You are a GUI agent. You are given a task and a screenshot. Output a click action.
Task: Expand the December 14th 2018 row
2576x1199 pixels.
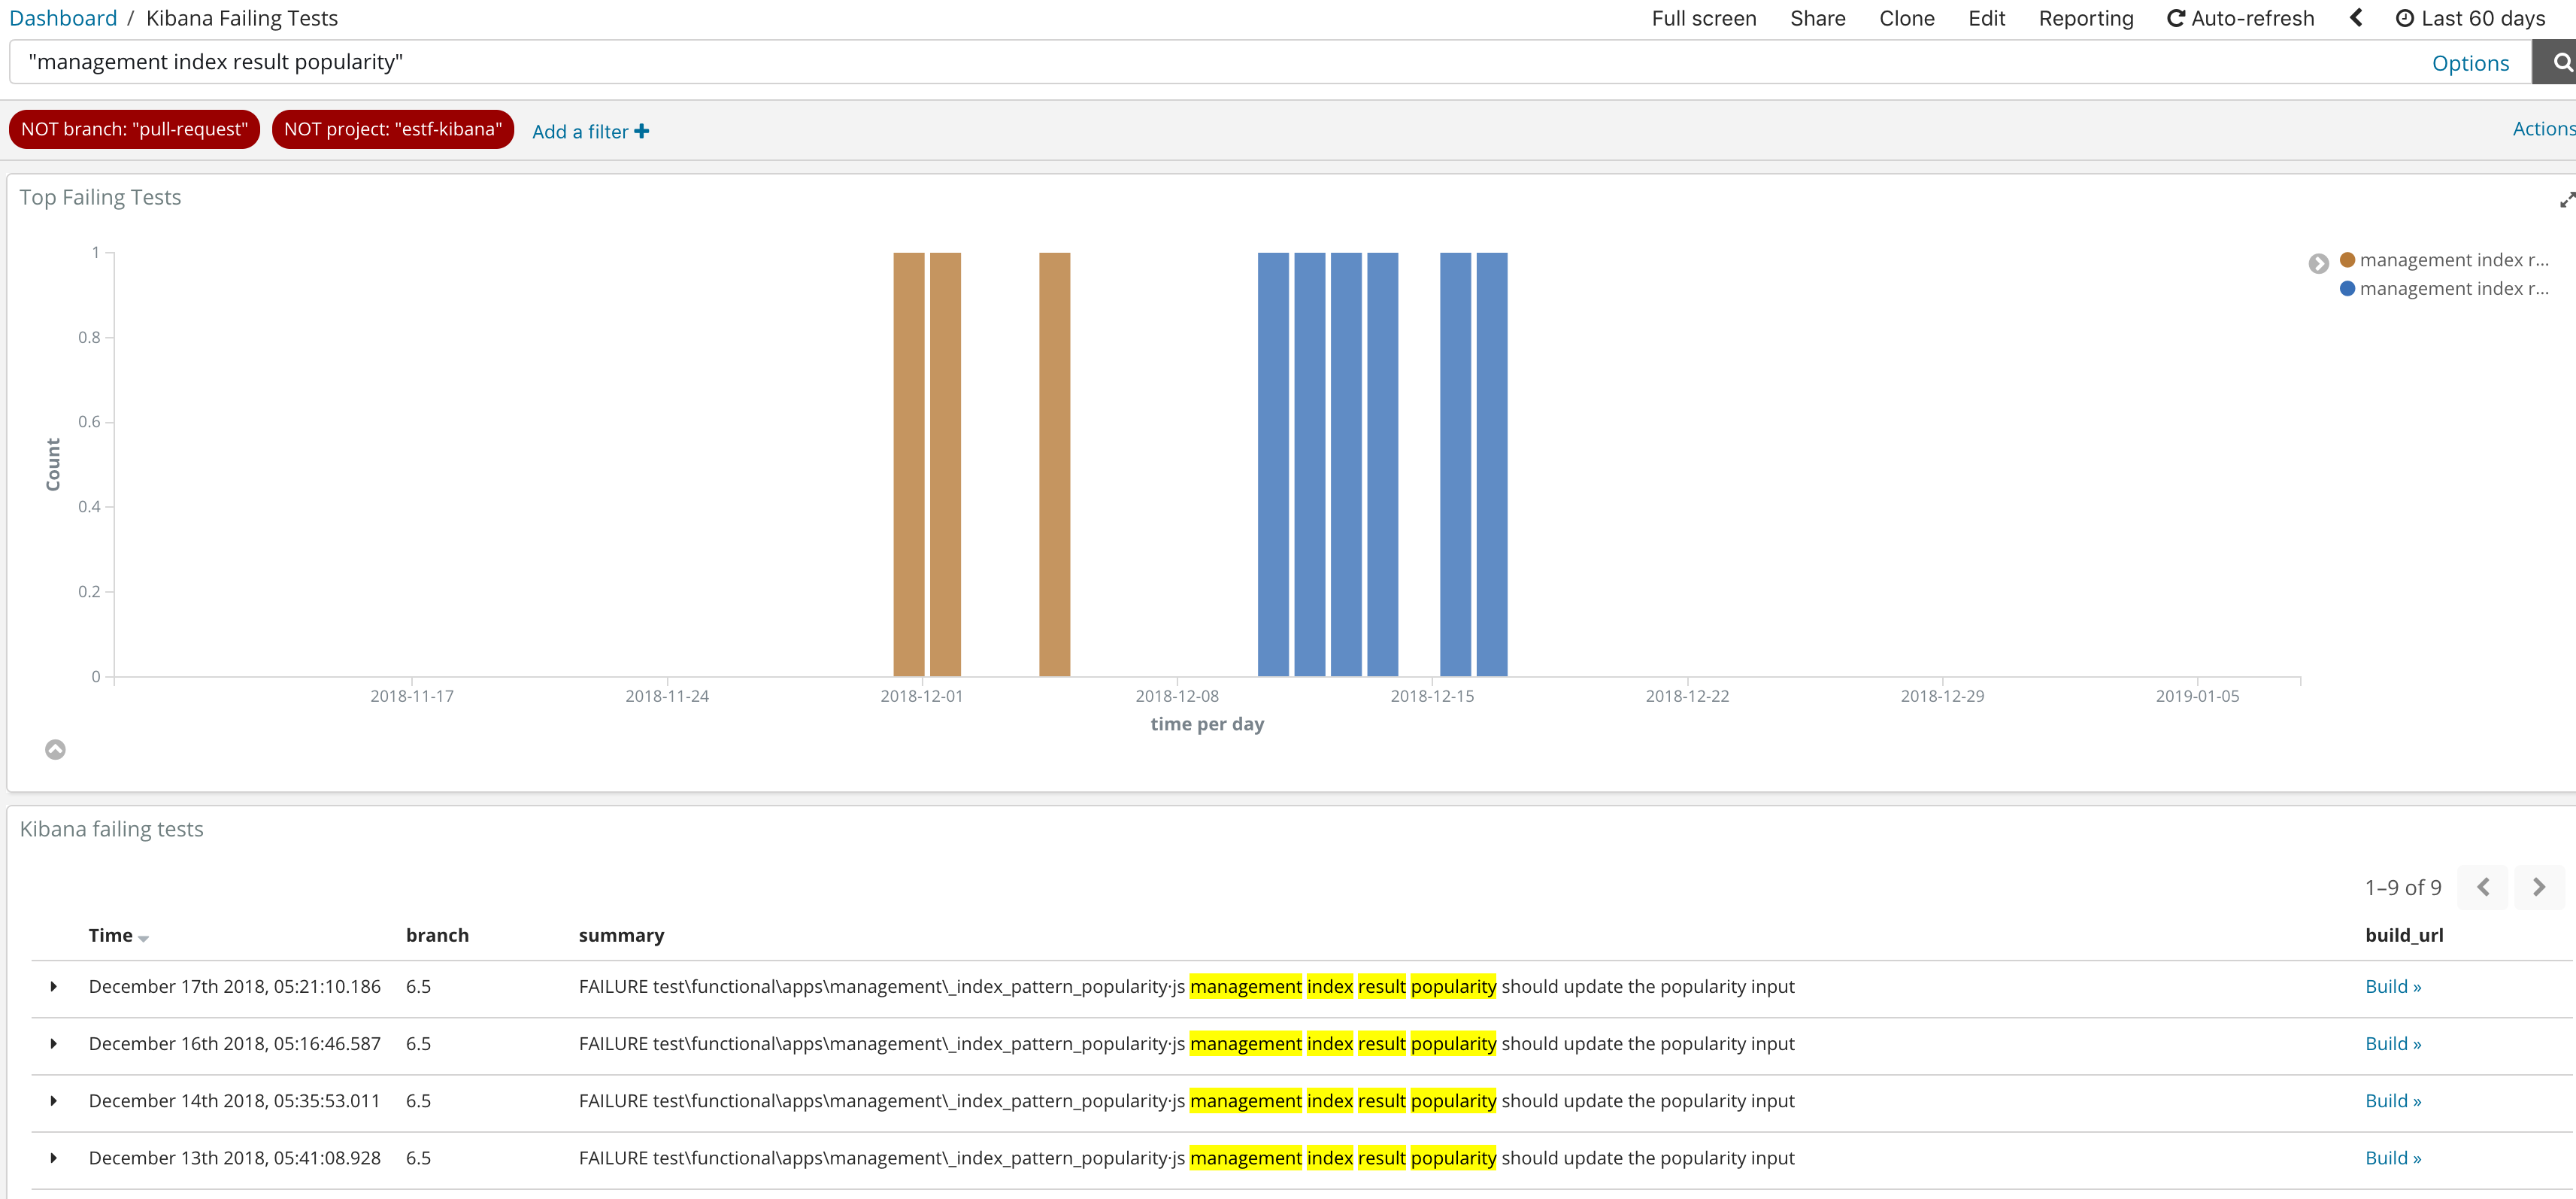[54, 1101]
